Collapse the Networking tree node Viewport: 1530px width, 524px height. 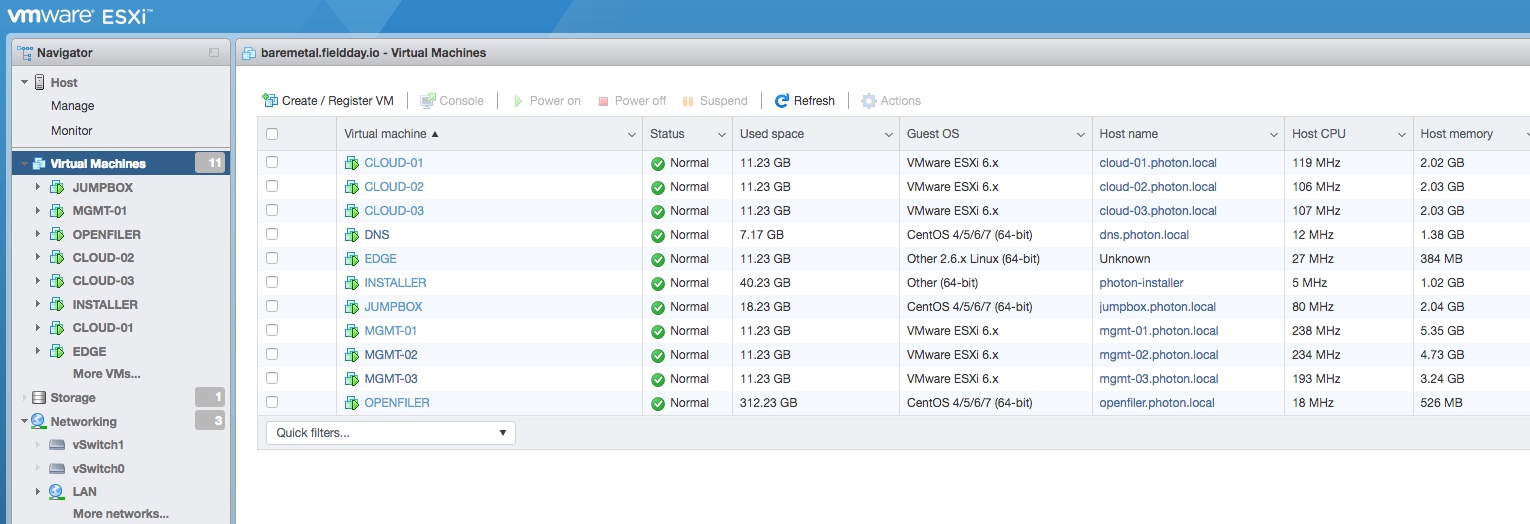click(24, 421)
